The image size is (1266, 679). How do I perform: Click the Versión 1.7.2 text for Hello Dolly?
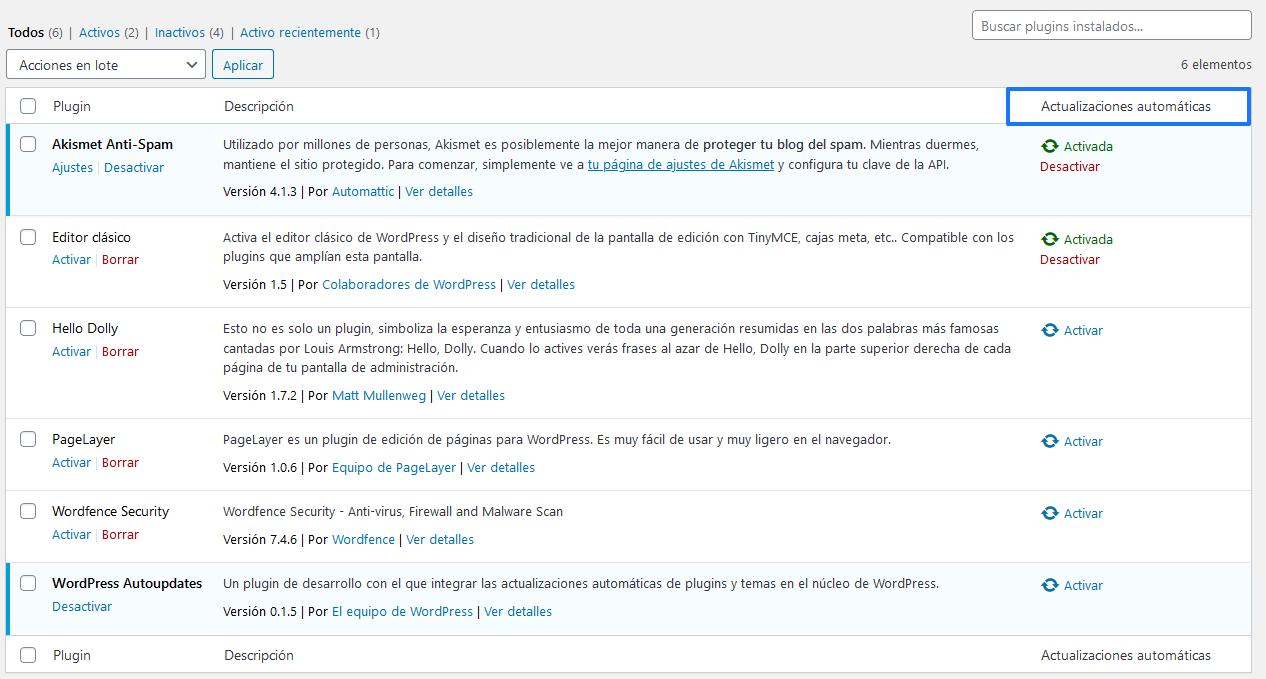tap(260, 395)
